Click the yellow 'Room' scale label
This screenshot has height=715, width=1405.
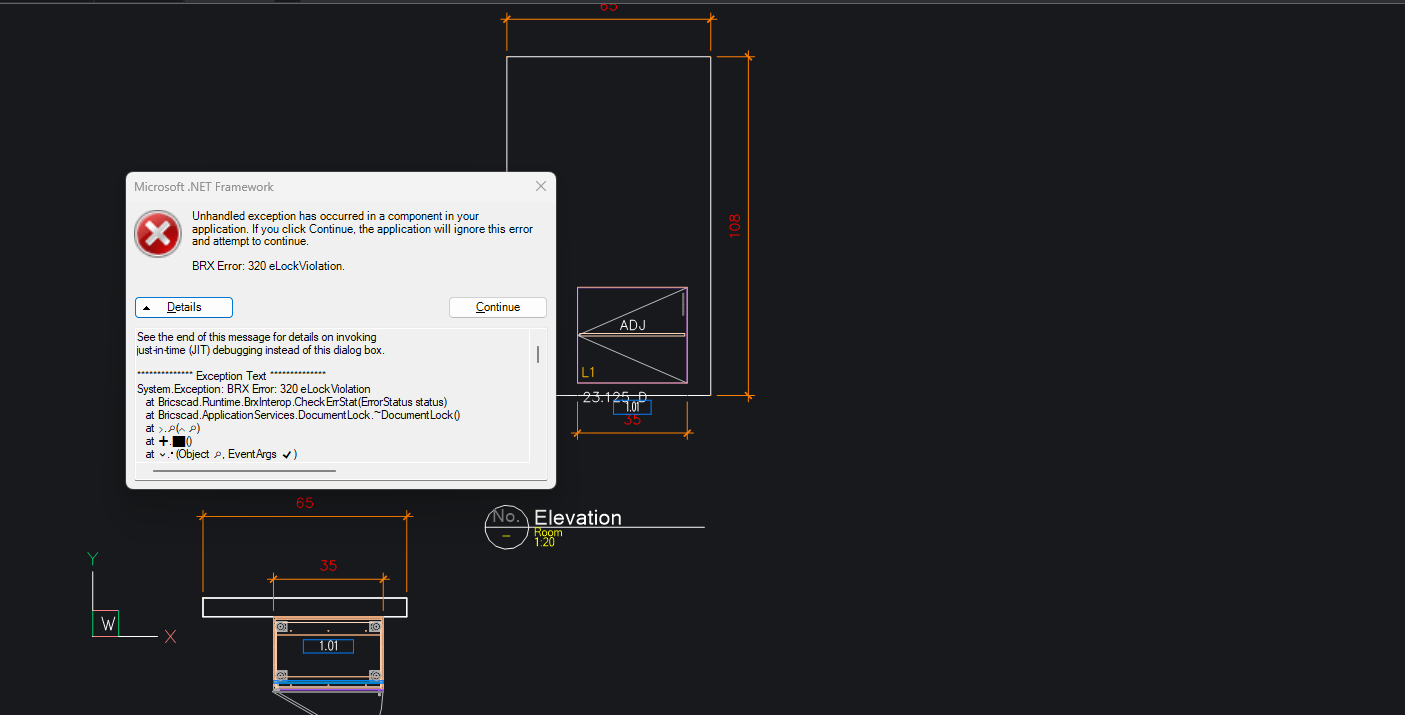coord(548,533)
